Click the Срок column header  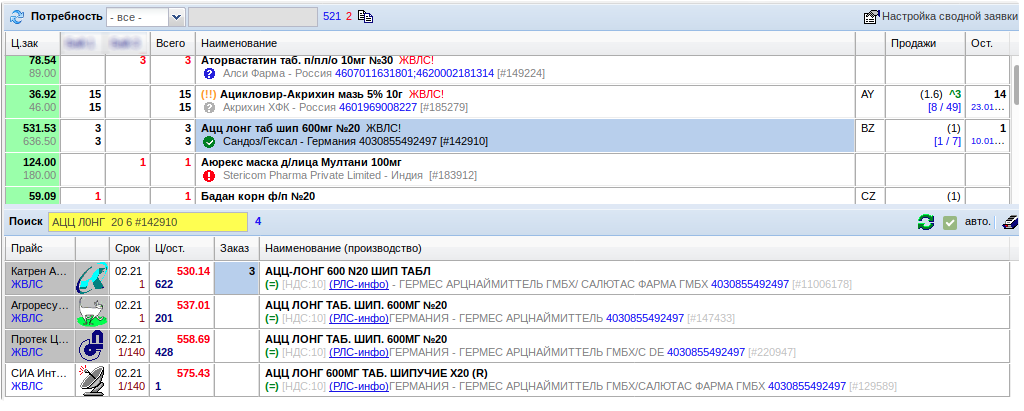coord(128,248)
